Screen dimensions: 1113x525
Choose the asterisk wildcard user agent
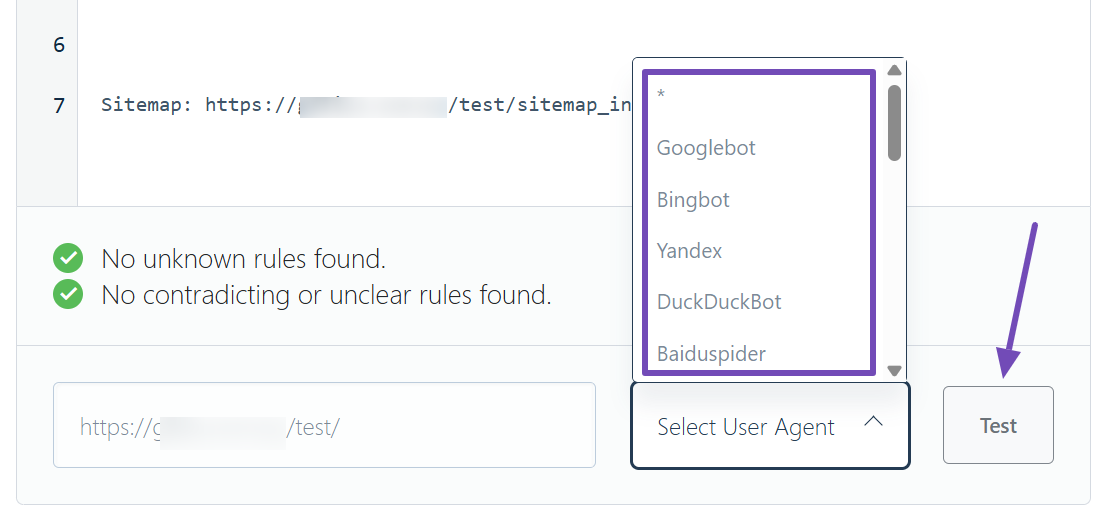coord(661,96)
